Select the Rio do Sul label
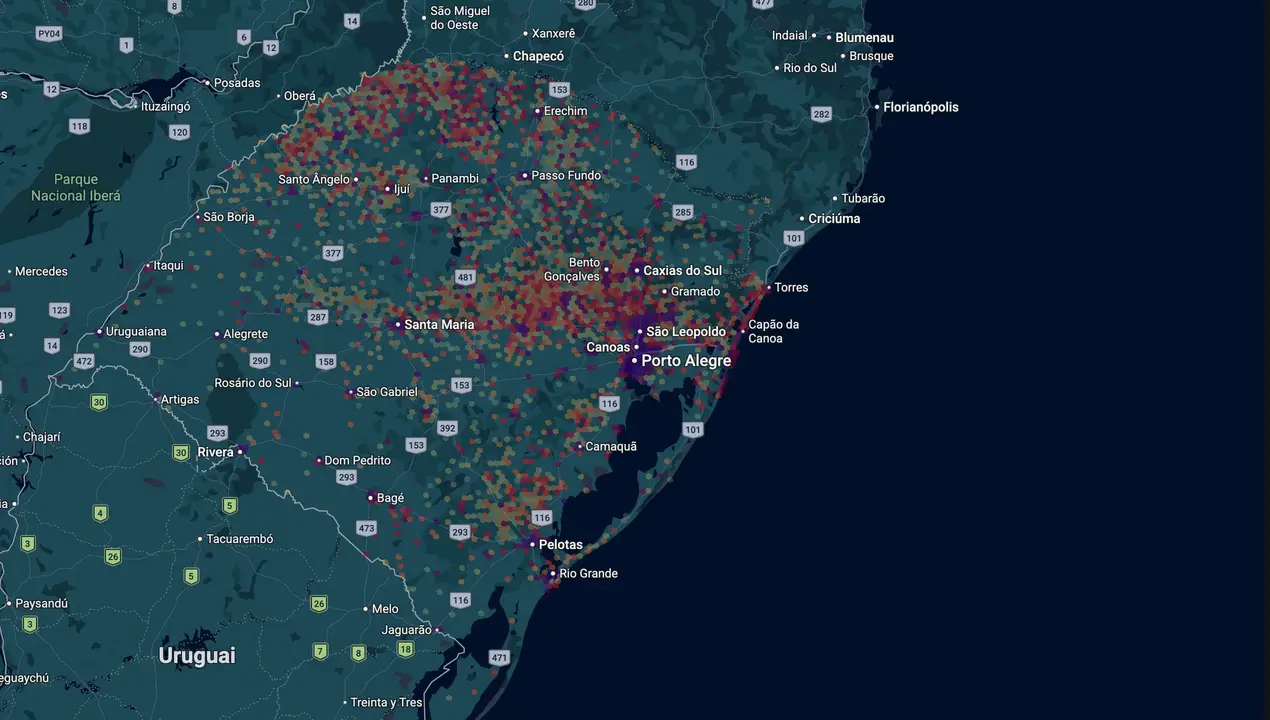The height and width of the screenshot is (720, 1270). 810,68
